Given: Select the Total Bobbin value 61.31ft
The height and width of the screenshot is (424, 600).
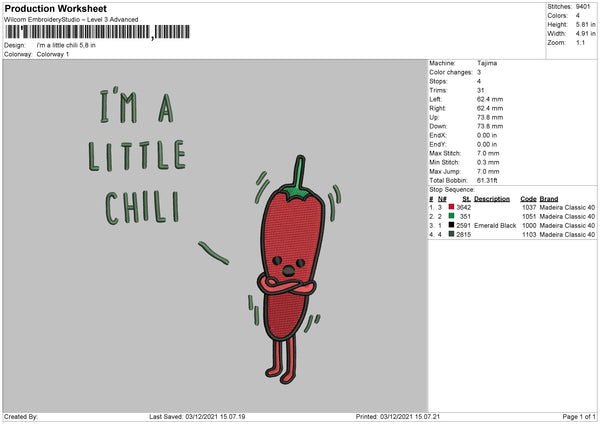Looking at the screenshot, I should point(487,180).
